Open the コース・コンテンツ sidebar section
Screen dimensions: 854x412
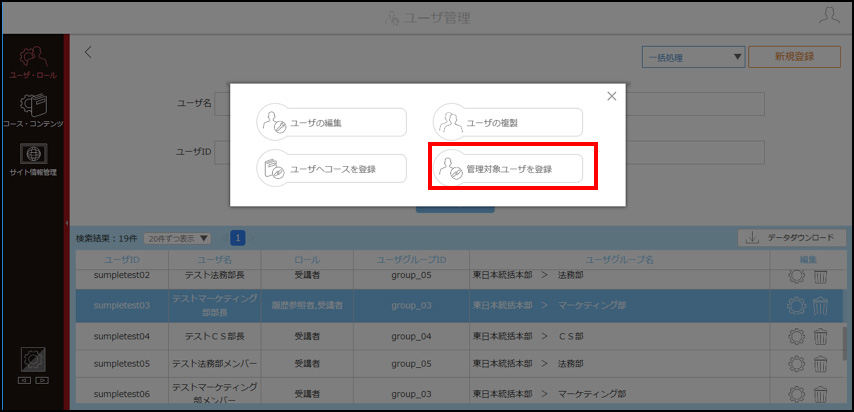pyautogui.click(x=33, y=110)
